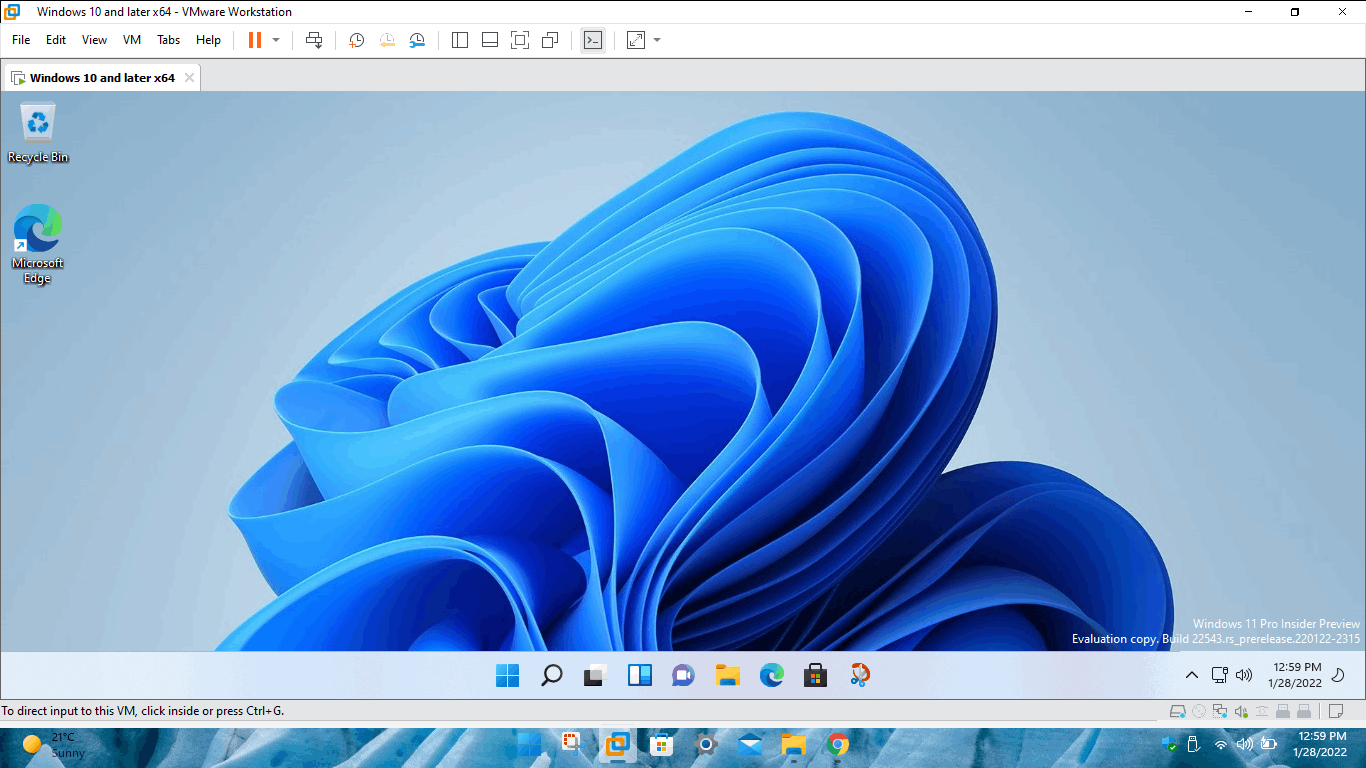1366x768 pixels.
Task: Open the VMware message log icon
Action: coord(1335,712)
